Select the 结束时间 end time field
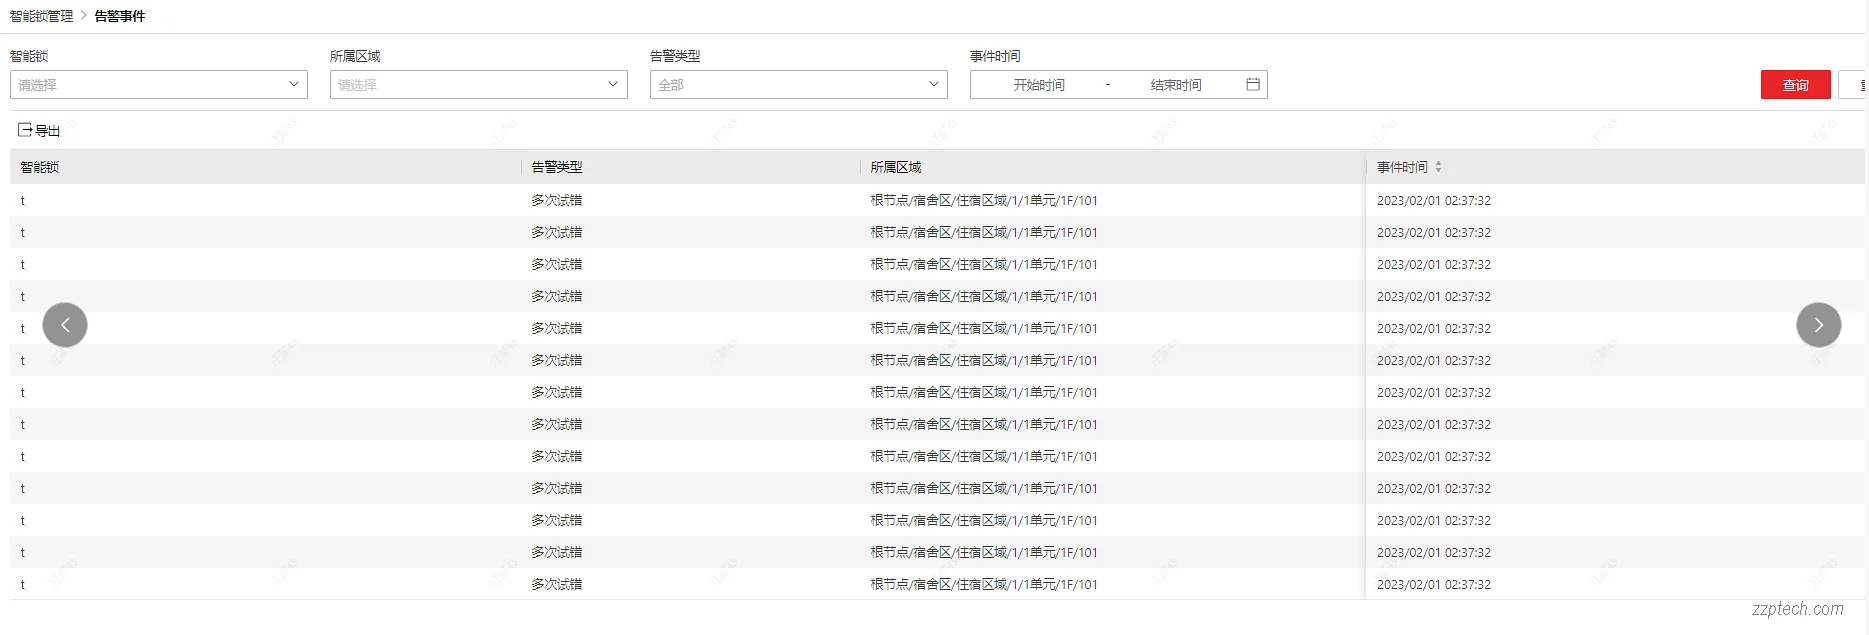This screenshot has width=1869, height=635. 1176,85
